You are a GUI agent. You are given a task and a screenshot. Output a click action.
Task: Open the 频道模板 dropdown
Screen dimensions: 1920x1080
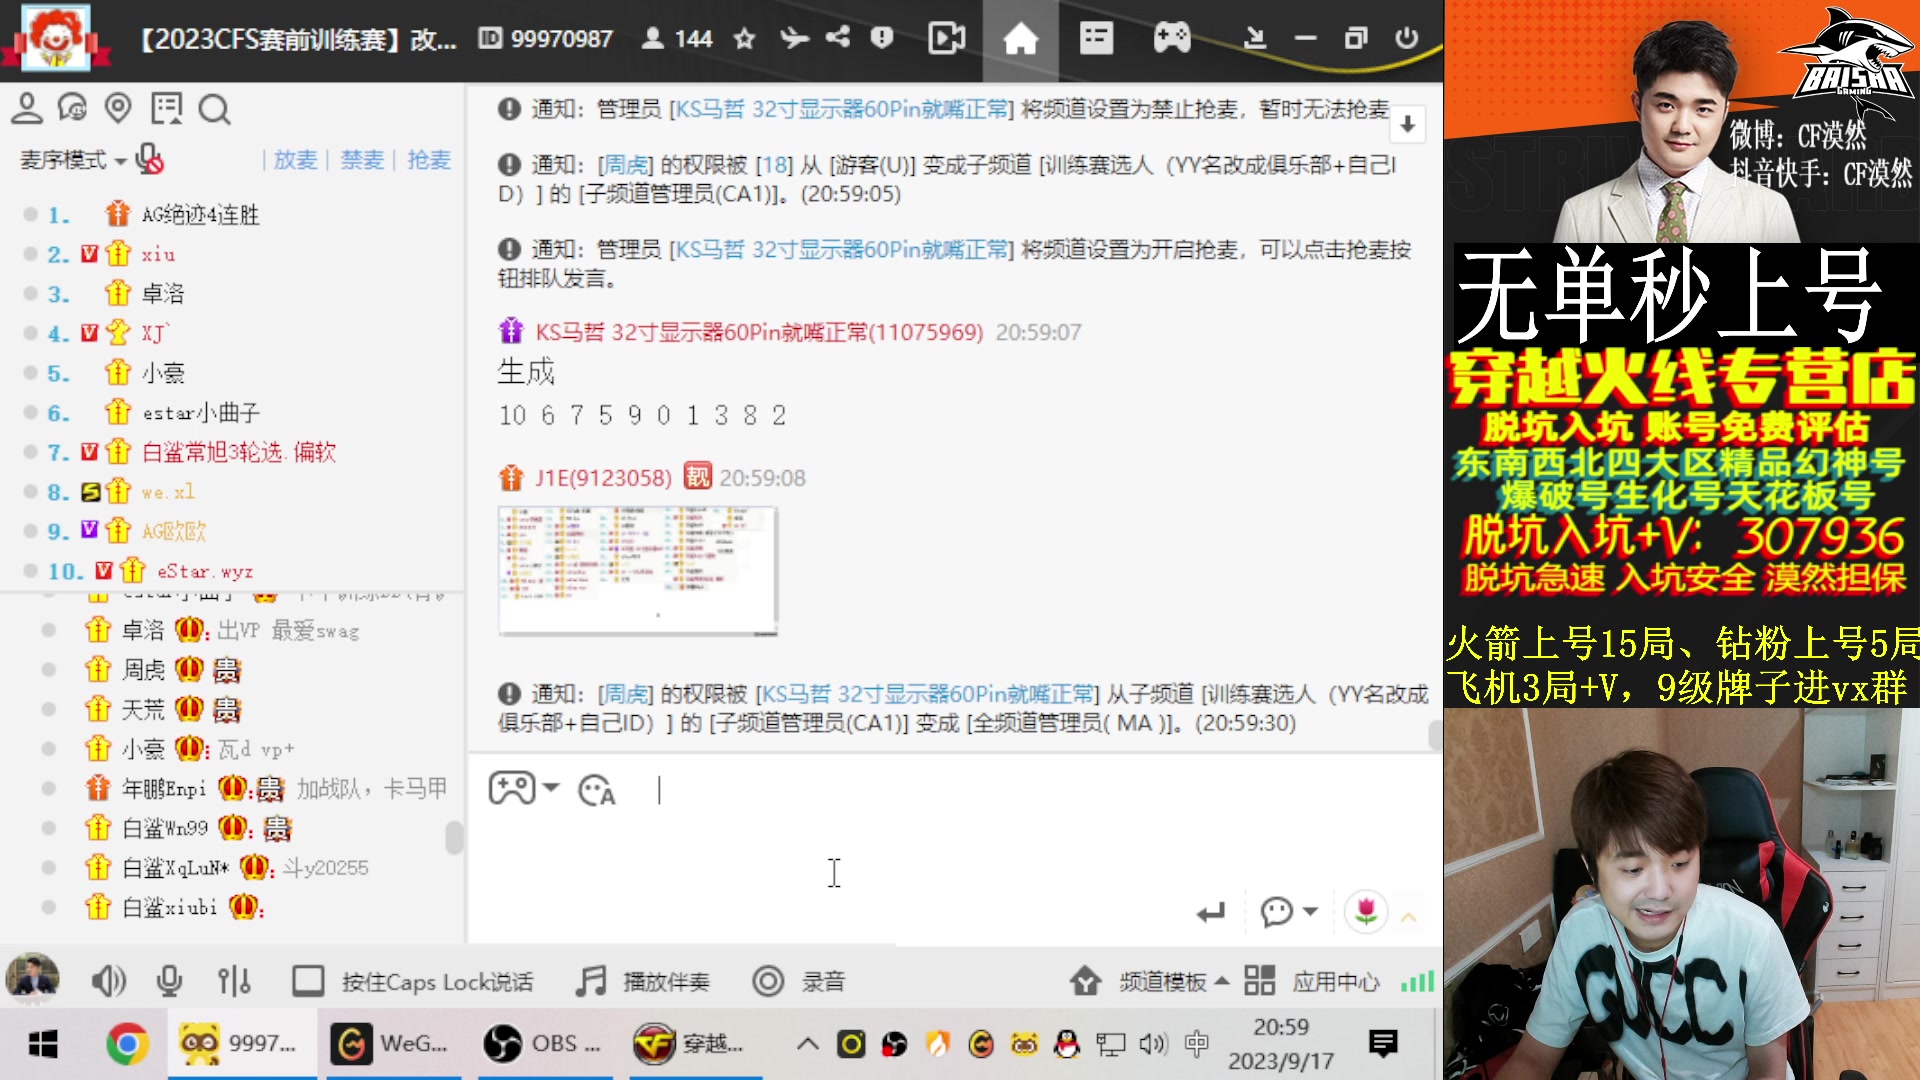pos(1148,982)
